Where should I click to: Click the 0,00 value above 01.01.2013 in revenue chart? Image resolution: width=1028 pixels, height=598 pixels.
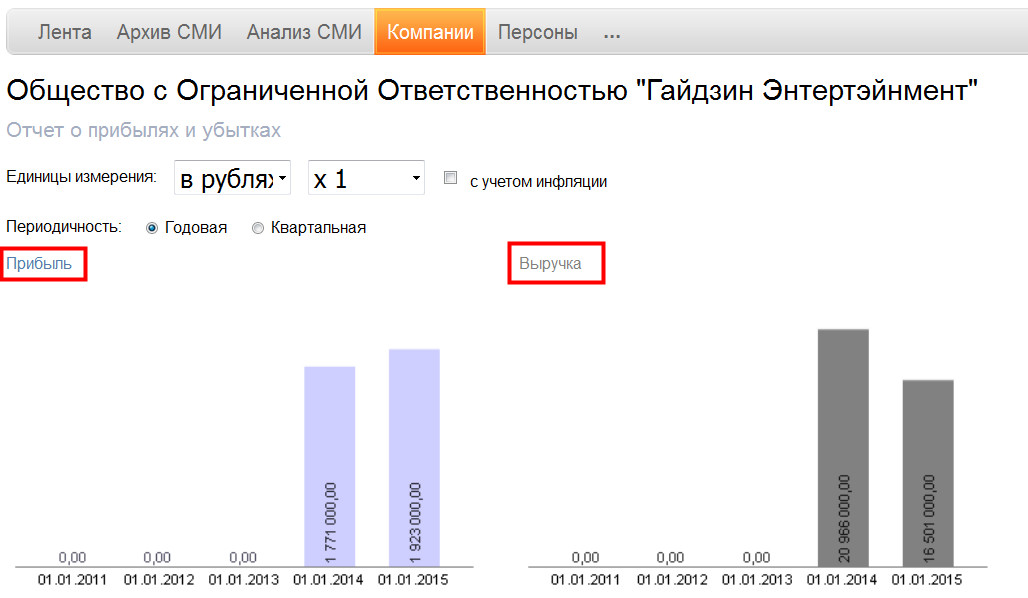pos(757,557)
